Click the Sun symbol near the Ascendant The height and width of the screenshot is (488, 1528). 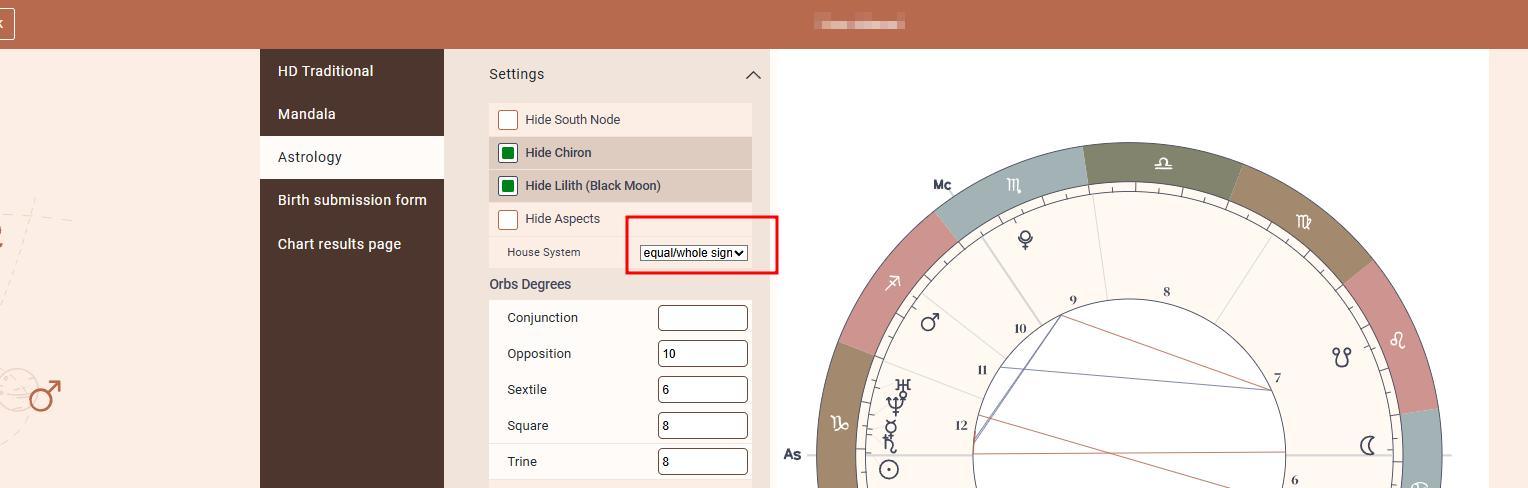click(888, 469)
